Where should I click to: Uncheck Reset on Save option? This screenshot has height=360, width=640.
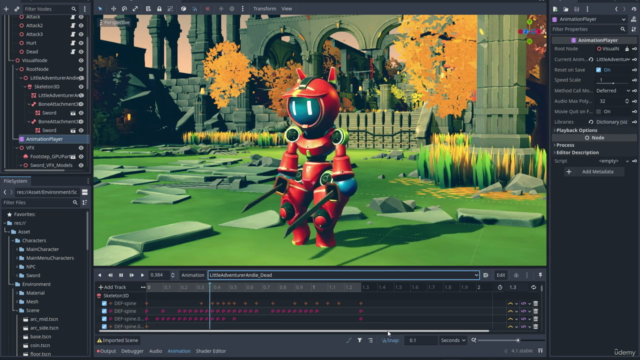[598, 70]
